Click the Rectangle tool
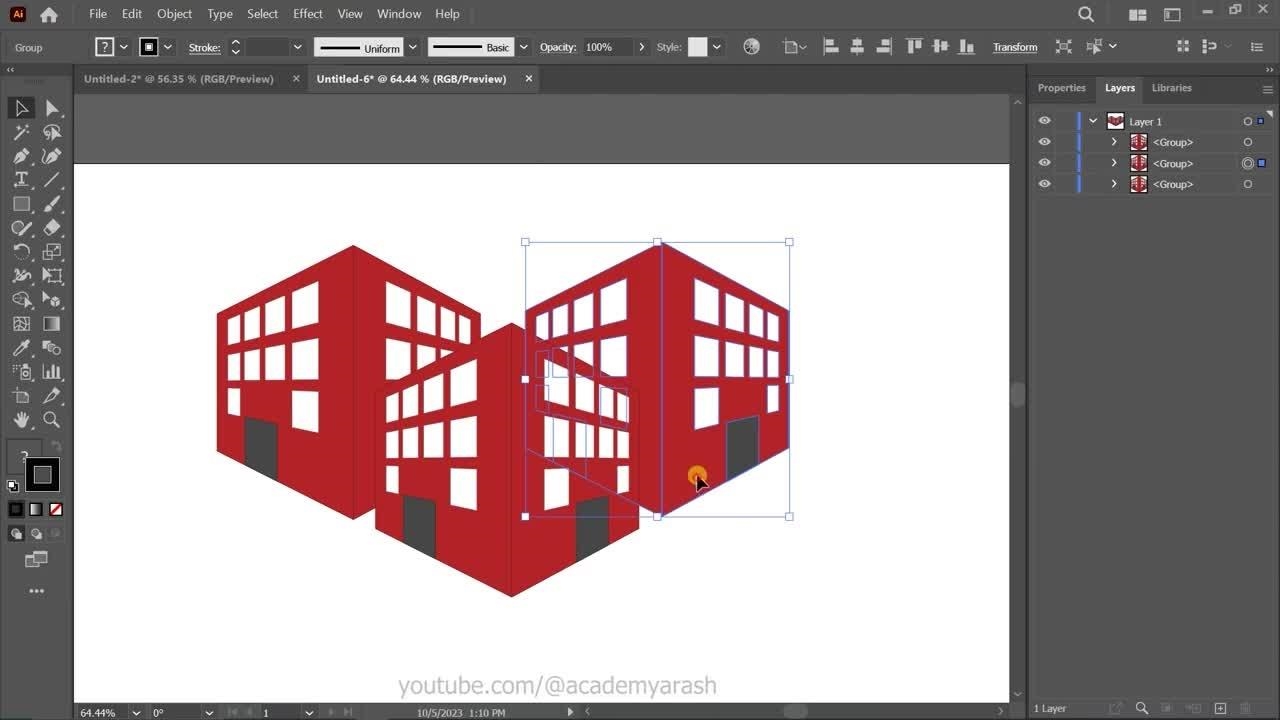The image size is (1280, 720). pos(21,204)
